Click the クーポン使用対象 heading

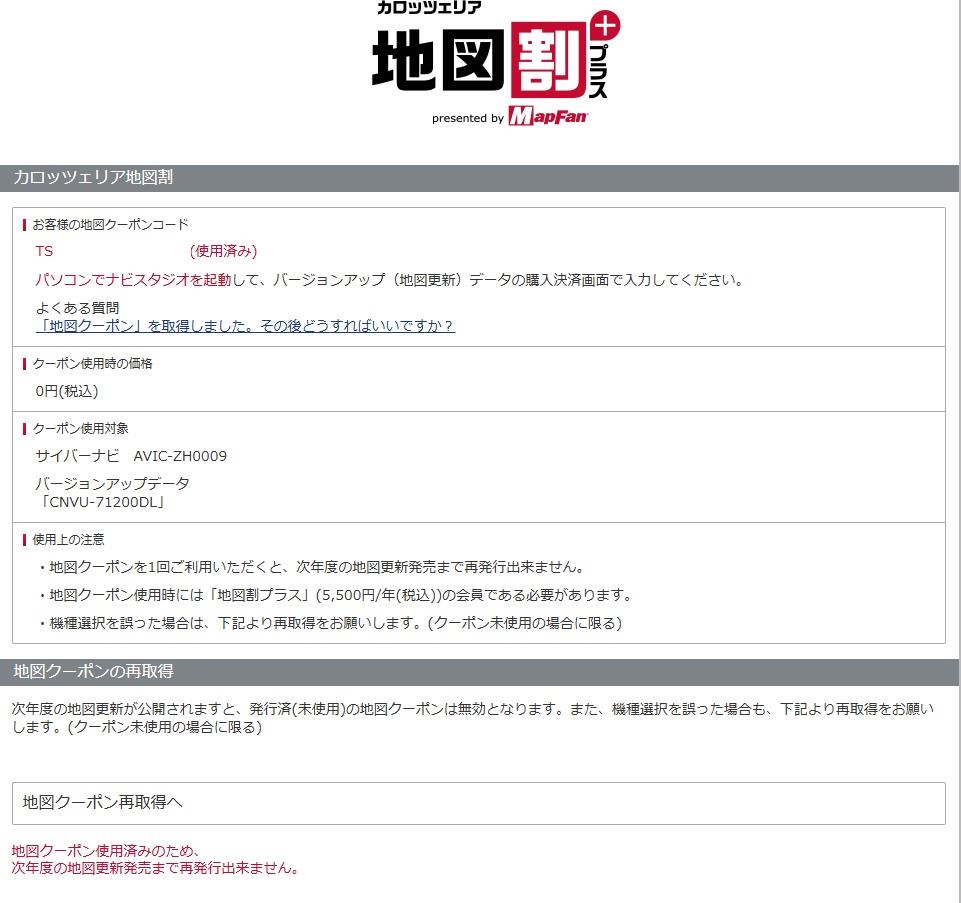pyautogui.click(x=80, y=429)
